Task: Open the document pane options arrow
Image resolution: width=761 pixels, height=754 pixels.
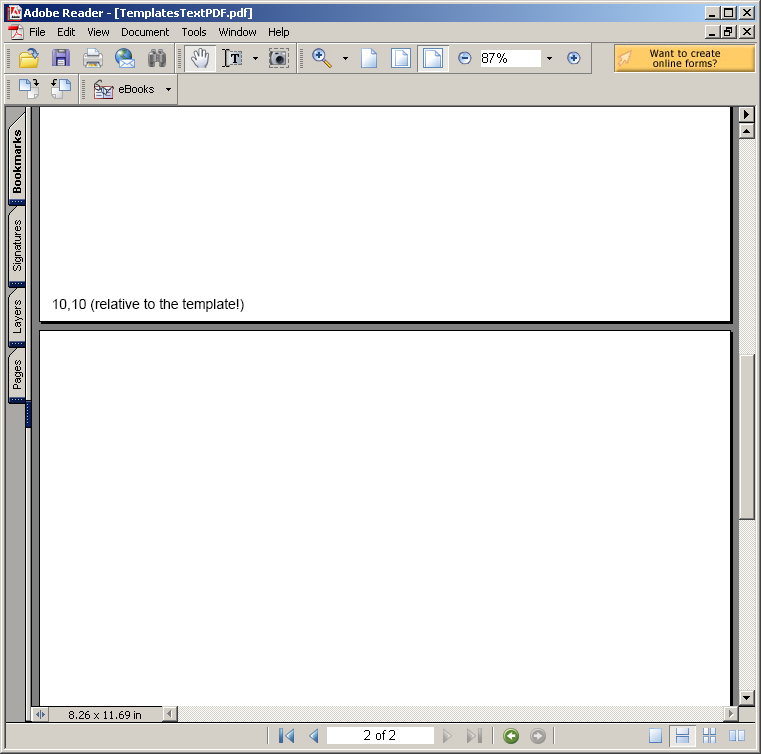Action: [x=746, y=115]
